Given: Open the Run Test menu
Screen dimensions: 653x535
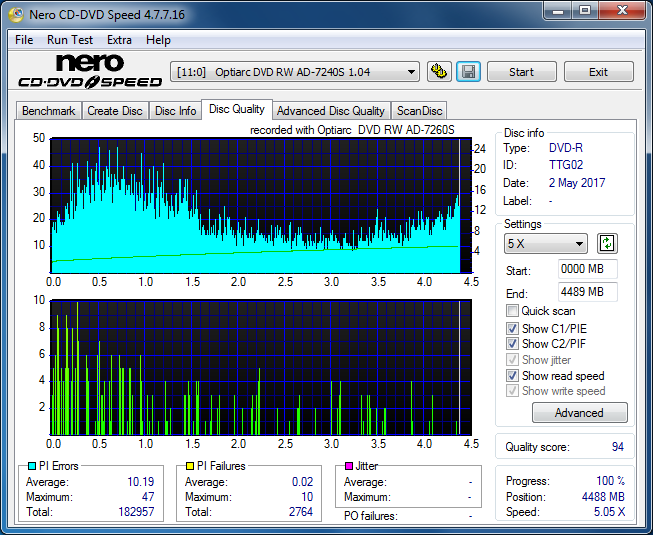Looking at the screenshot, I should click(x=70, y=40).
